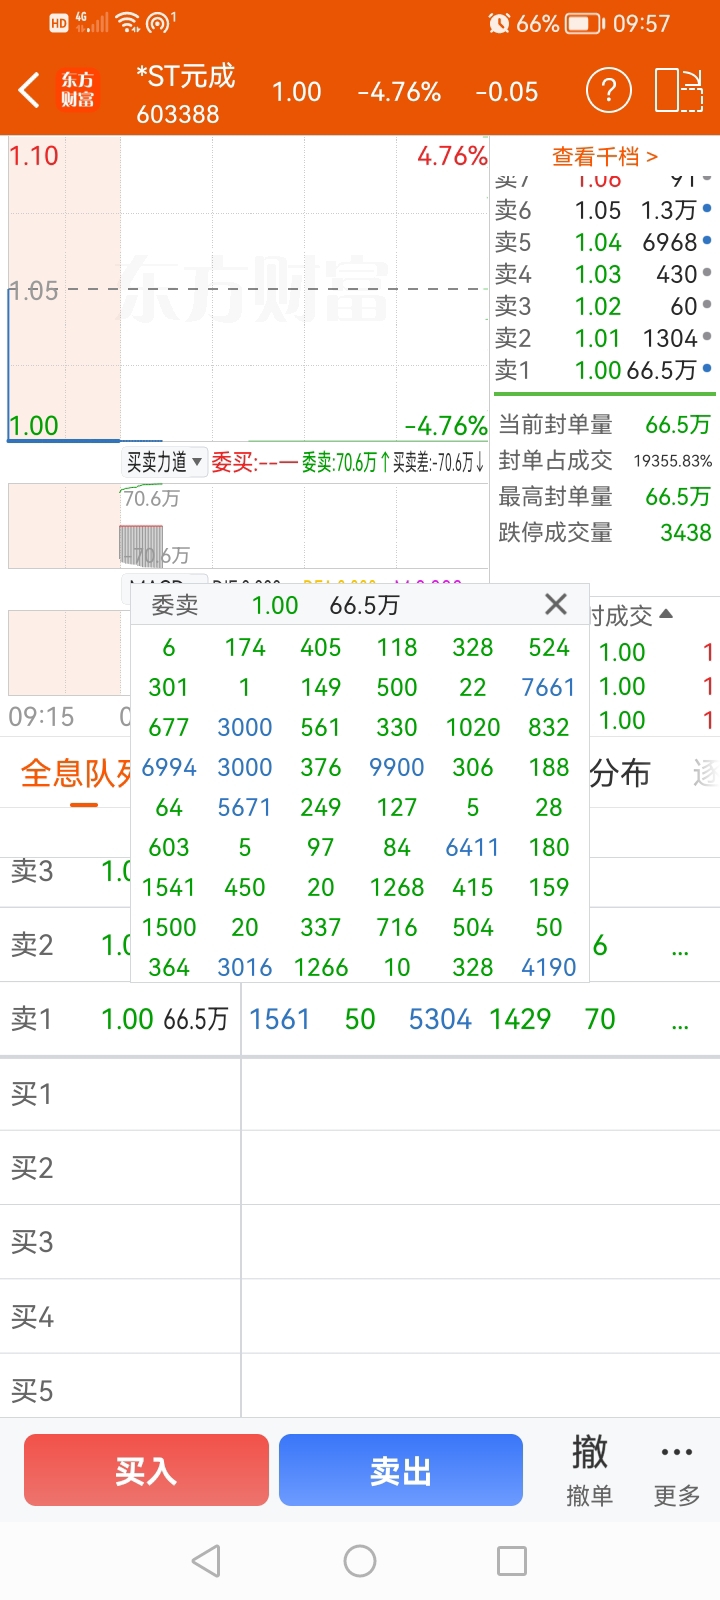Select 卖5 1.04 6968 row

tap(604, 242)
